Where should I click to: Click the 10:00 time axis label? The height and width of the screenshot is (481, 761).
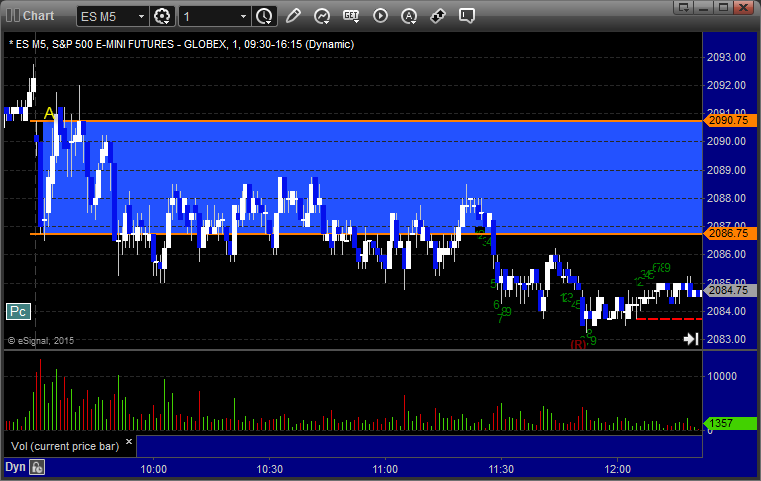[153, 469]
